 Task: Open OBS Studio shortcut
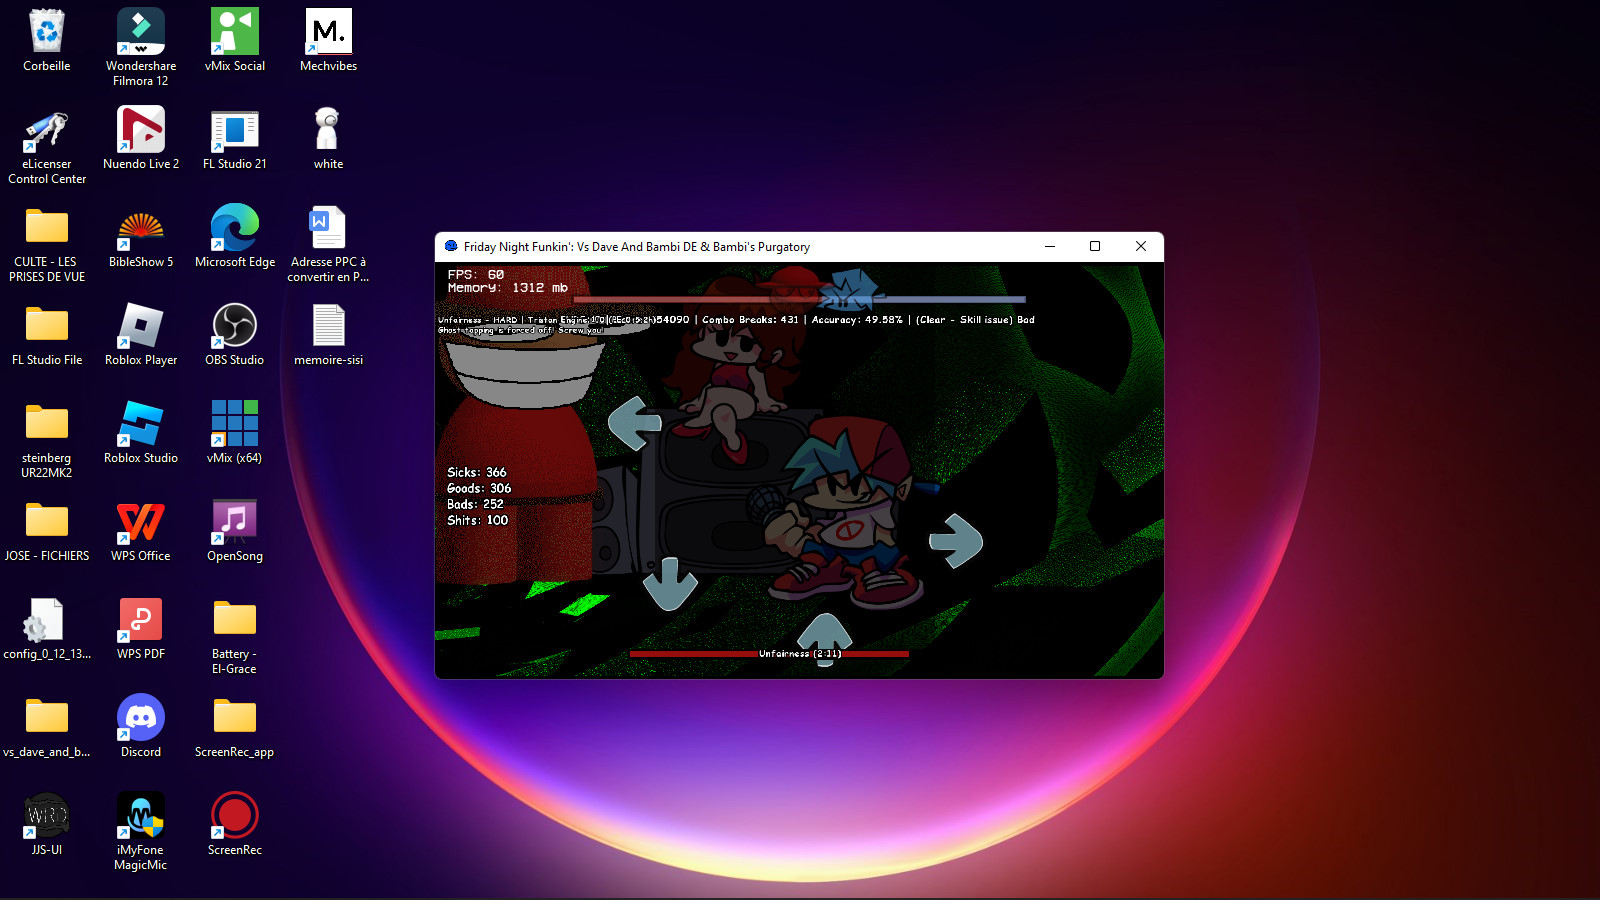tap(235, 336)
